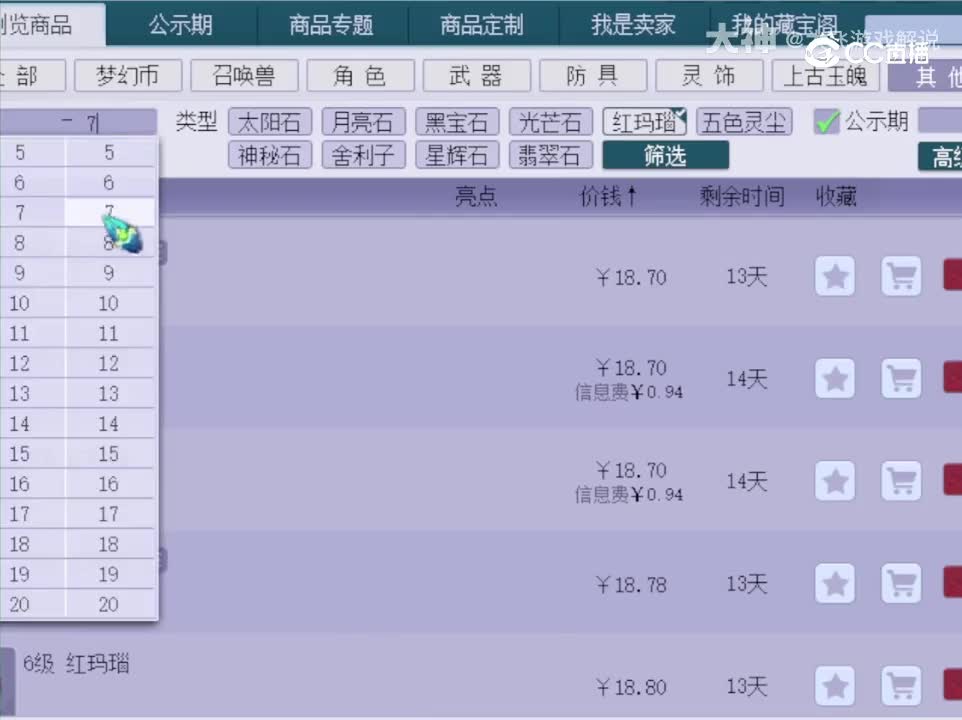Click the 筛选 filter button
The width and height of the screenshot is (962, 720).
tap(664, 155)
